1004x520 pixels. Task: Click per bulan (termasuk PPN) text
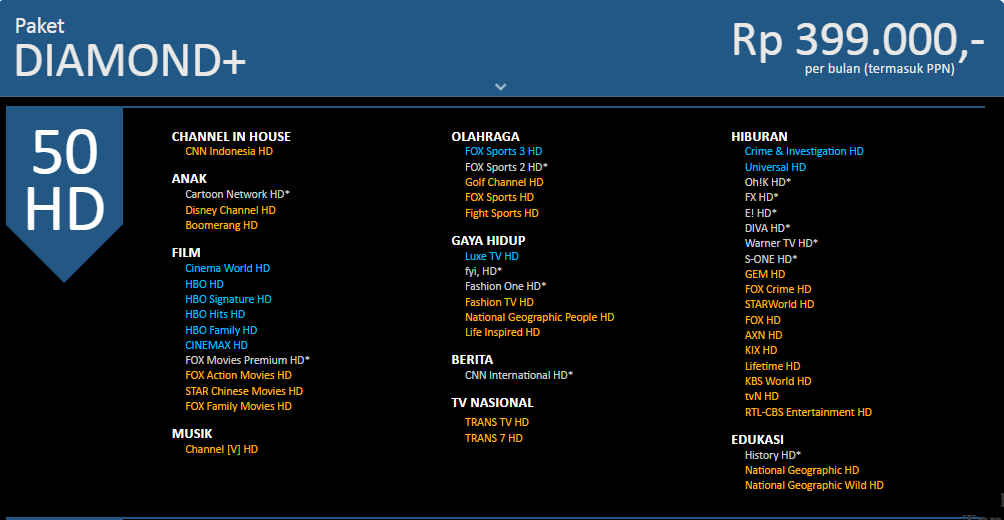pyautogui.click(x=879, y=69)
